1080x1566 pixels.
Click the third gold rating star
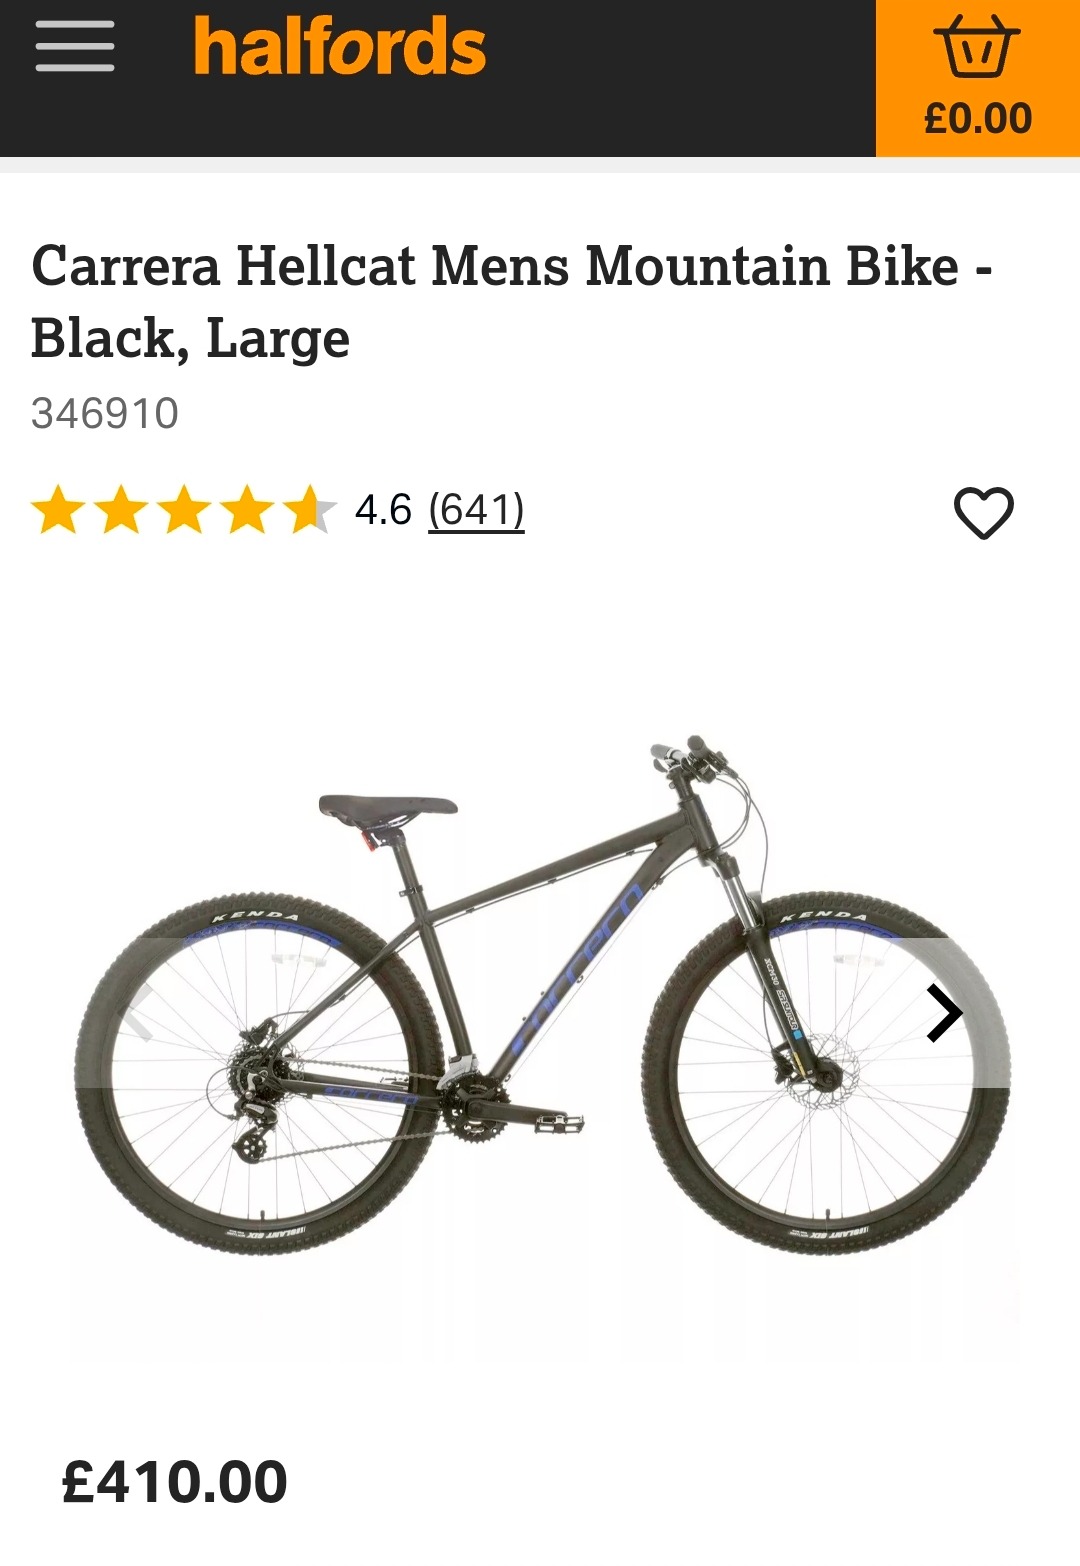(x=184, y=509)
